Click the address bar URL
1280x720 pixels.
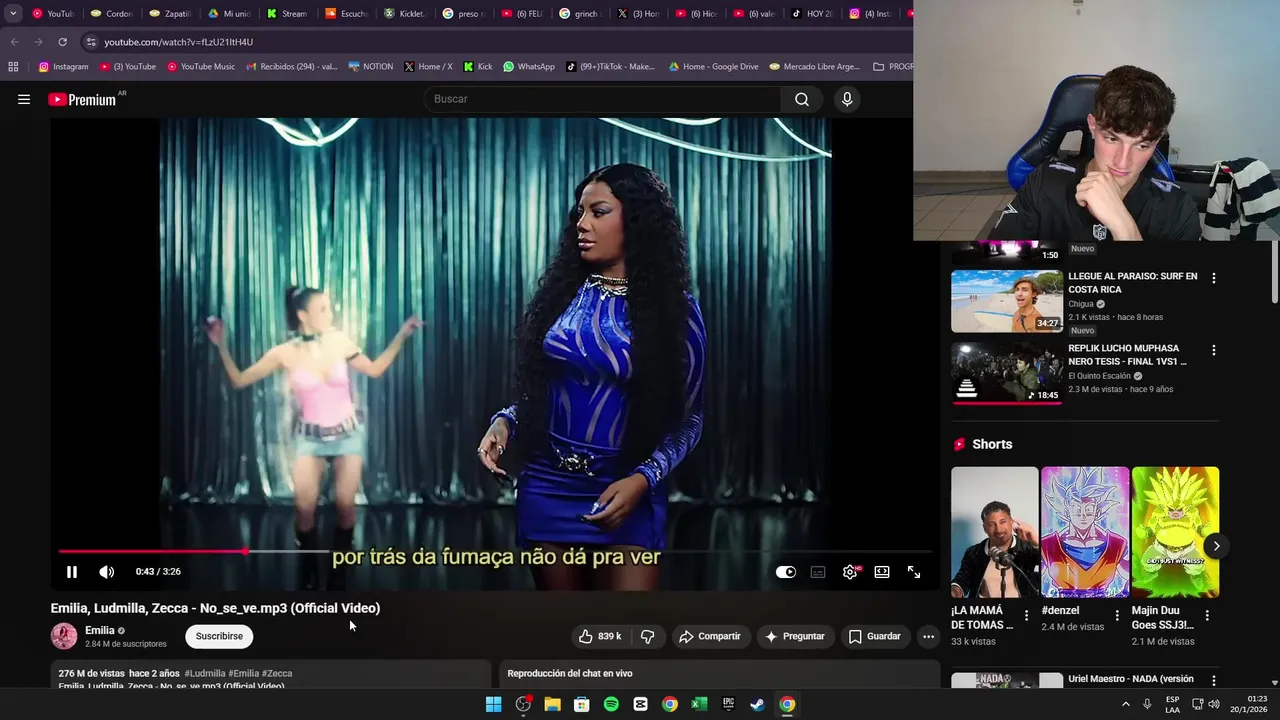(x=178, y=42)
